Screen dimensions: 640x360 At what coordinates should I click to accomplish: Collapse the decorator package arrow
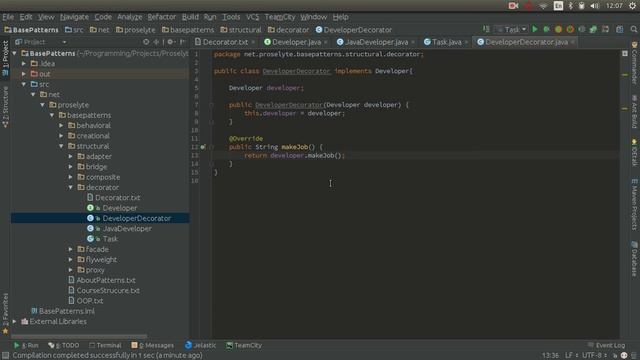(x=71, y=187)
